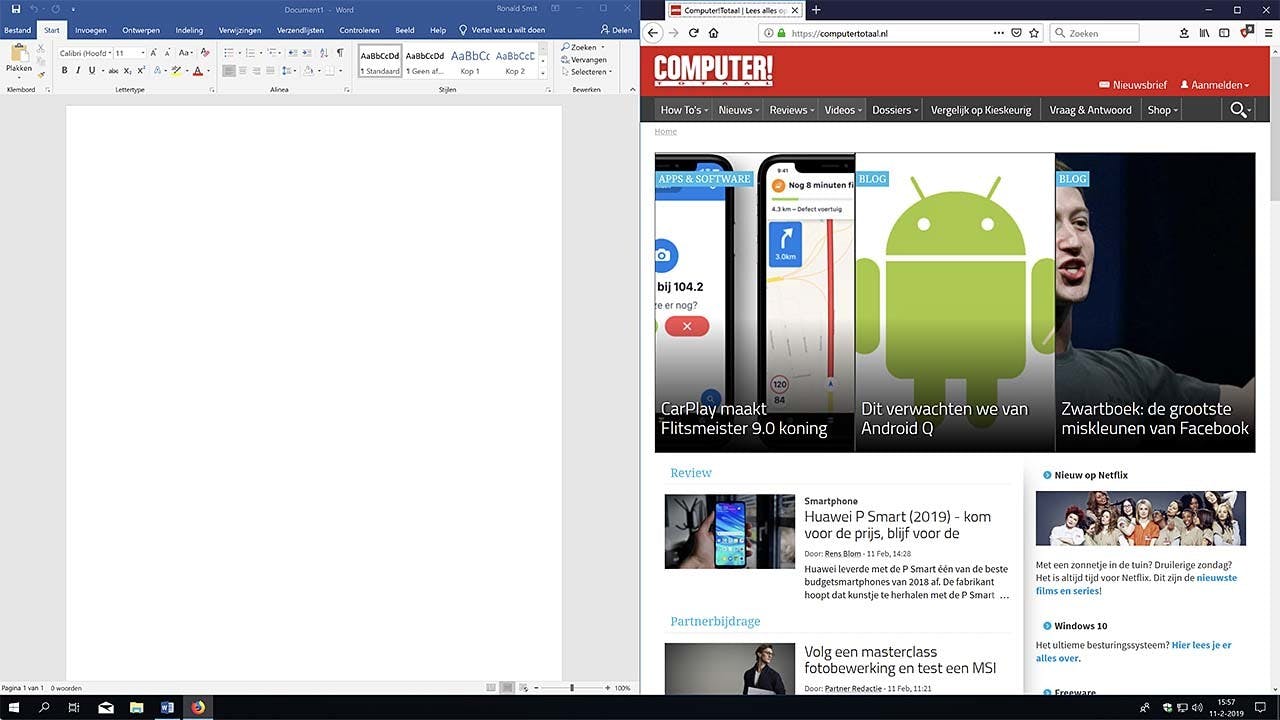The height and width of the screenshot is (720, 1280).
Task: Open the Indeling ribbon tab
Action: 189,30
